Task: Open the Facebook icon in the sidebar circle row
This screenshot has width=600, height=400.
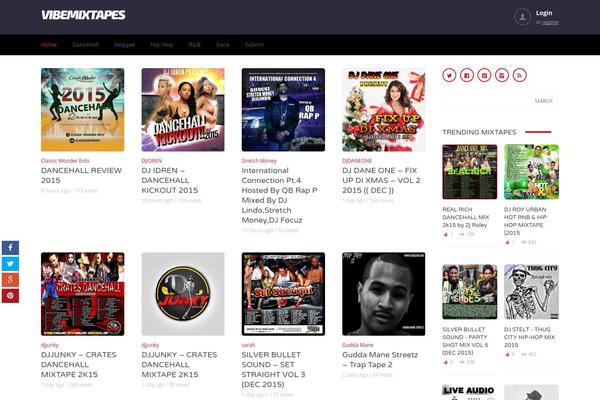Action: pos(467,75)
